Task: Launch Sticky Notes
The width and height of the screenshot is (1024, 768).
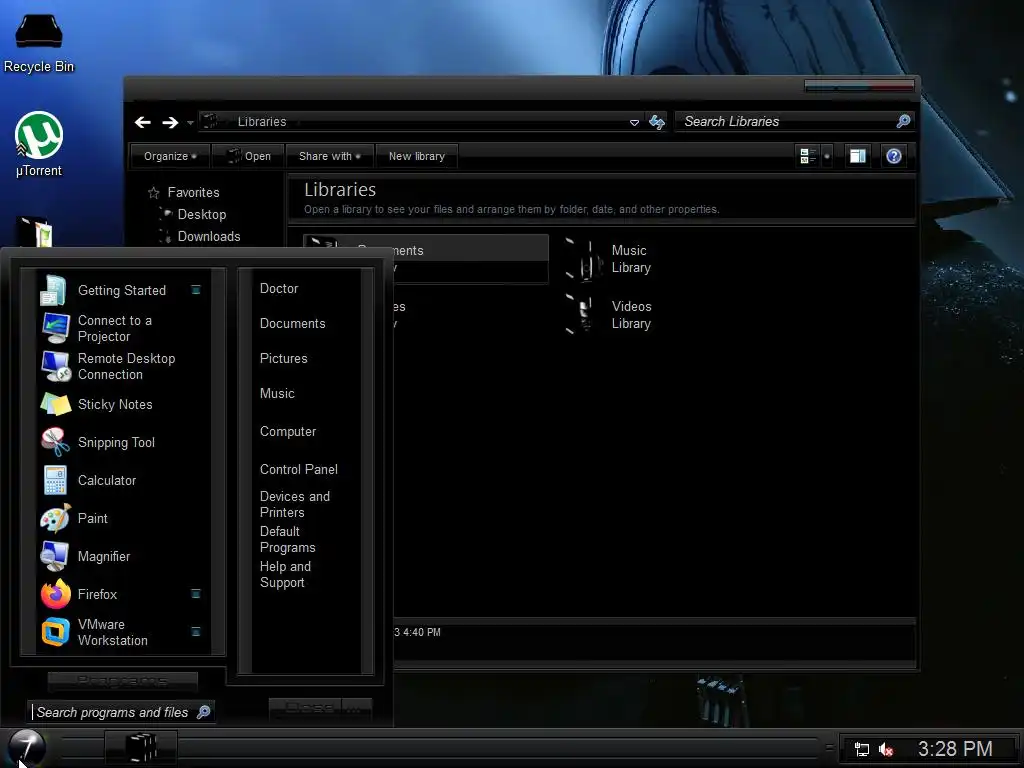Action: (121, 404)
